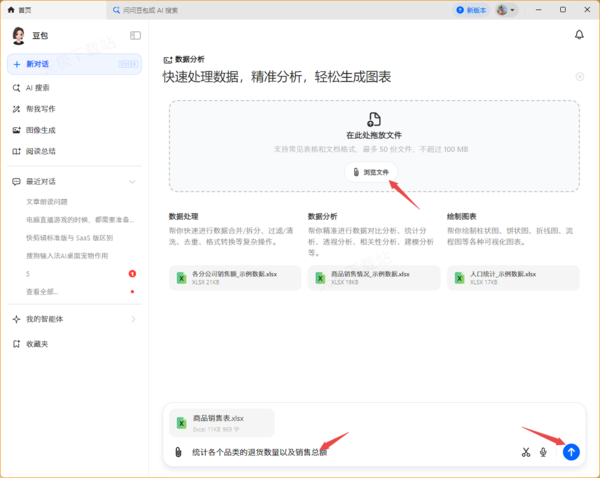Click the 图像生成 picture icon in sidebar
This screenshot has height=478, width=600.
click(x=16, y=130)
